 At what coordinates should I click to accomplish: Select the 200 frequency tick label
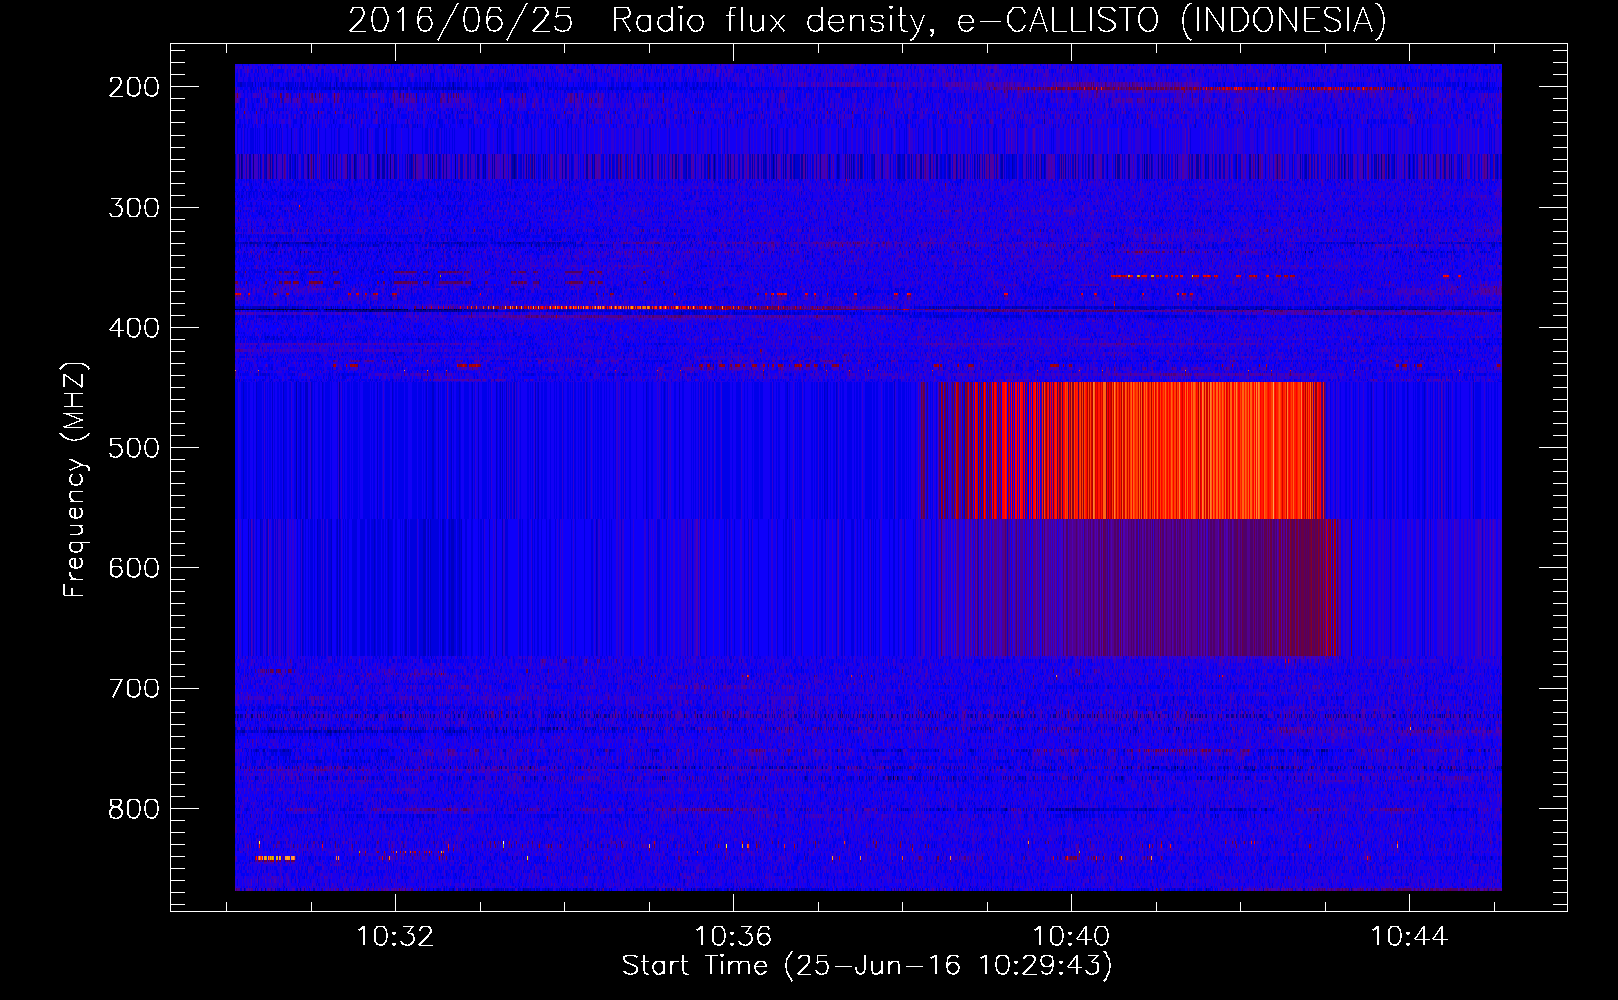click(x=134, y=88)
